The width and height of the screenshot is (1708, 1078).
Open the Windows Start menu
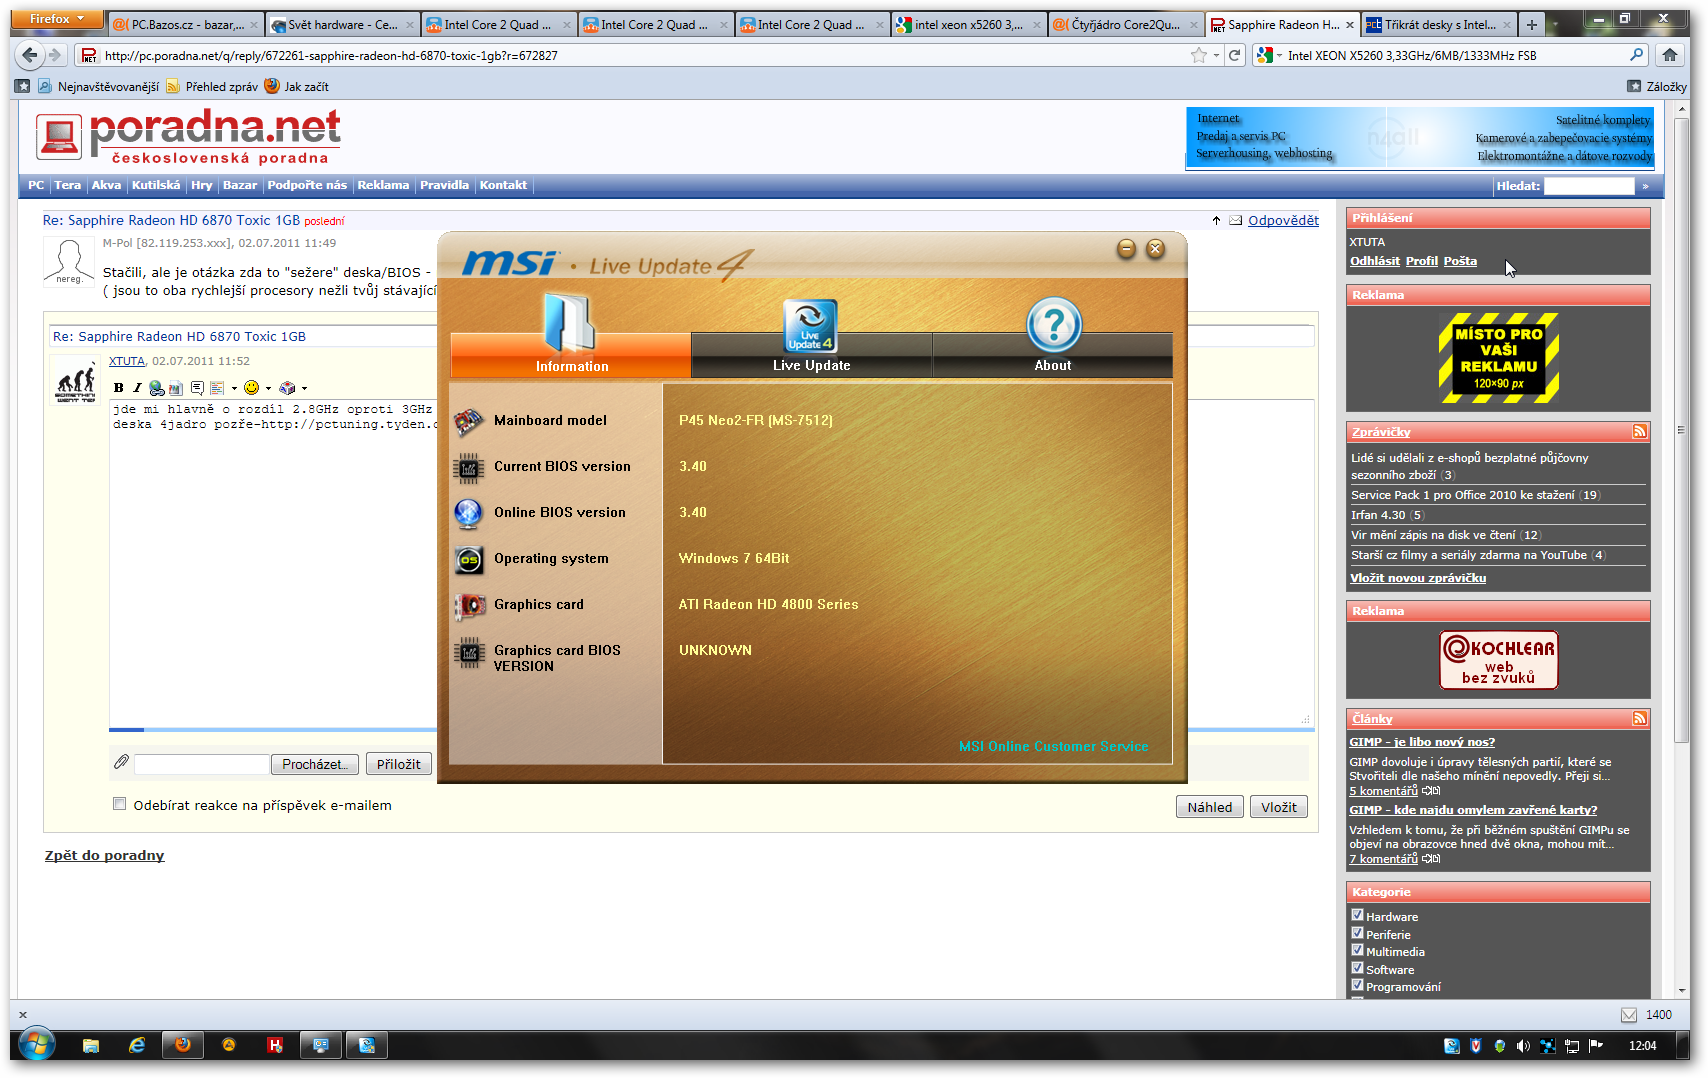tap(36, 1046)
